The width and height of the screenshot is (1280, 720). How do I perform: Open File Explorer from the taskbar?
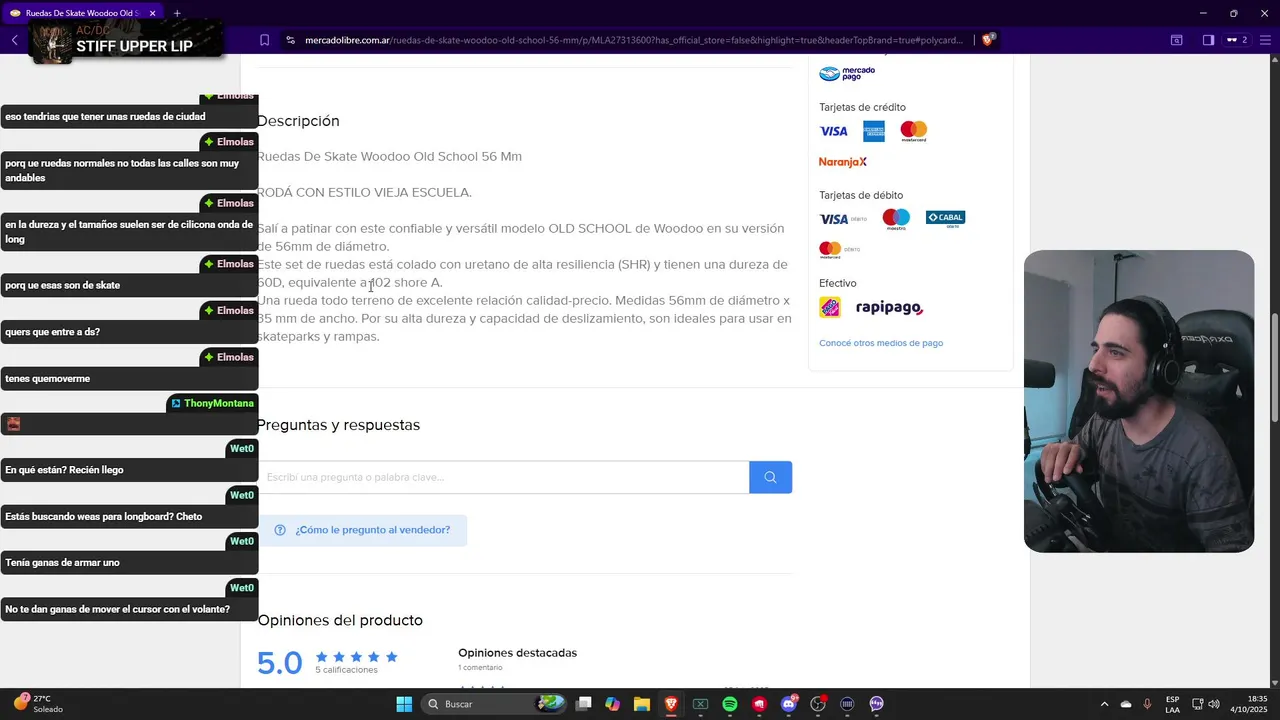coord(642,704)
